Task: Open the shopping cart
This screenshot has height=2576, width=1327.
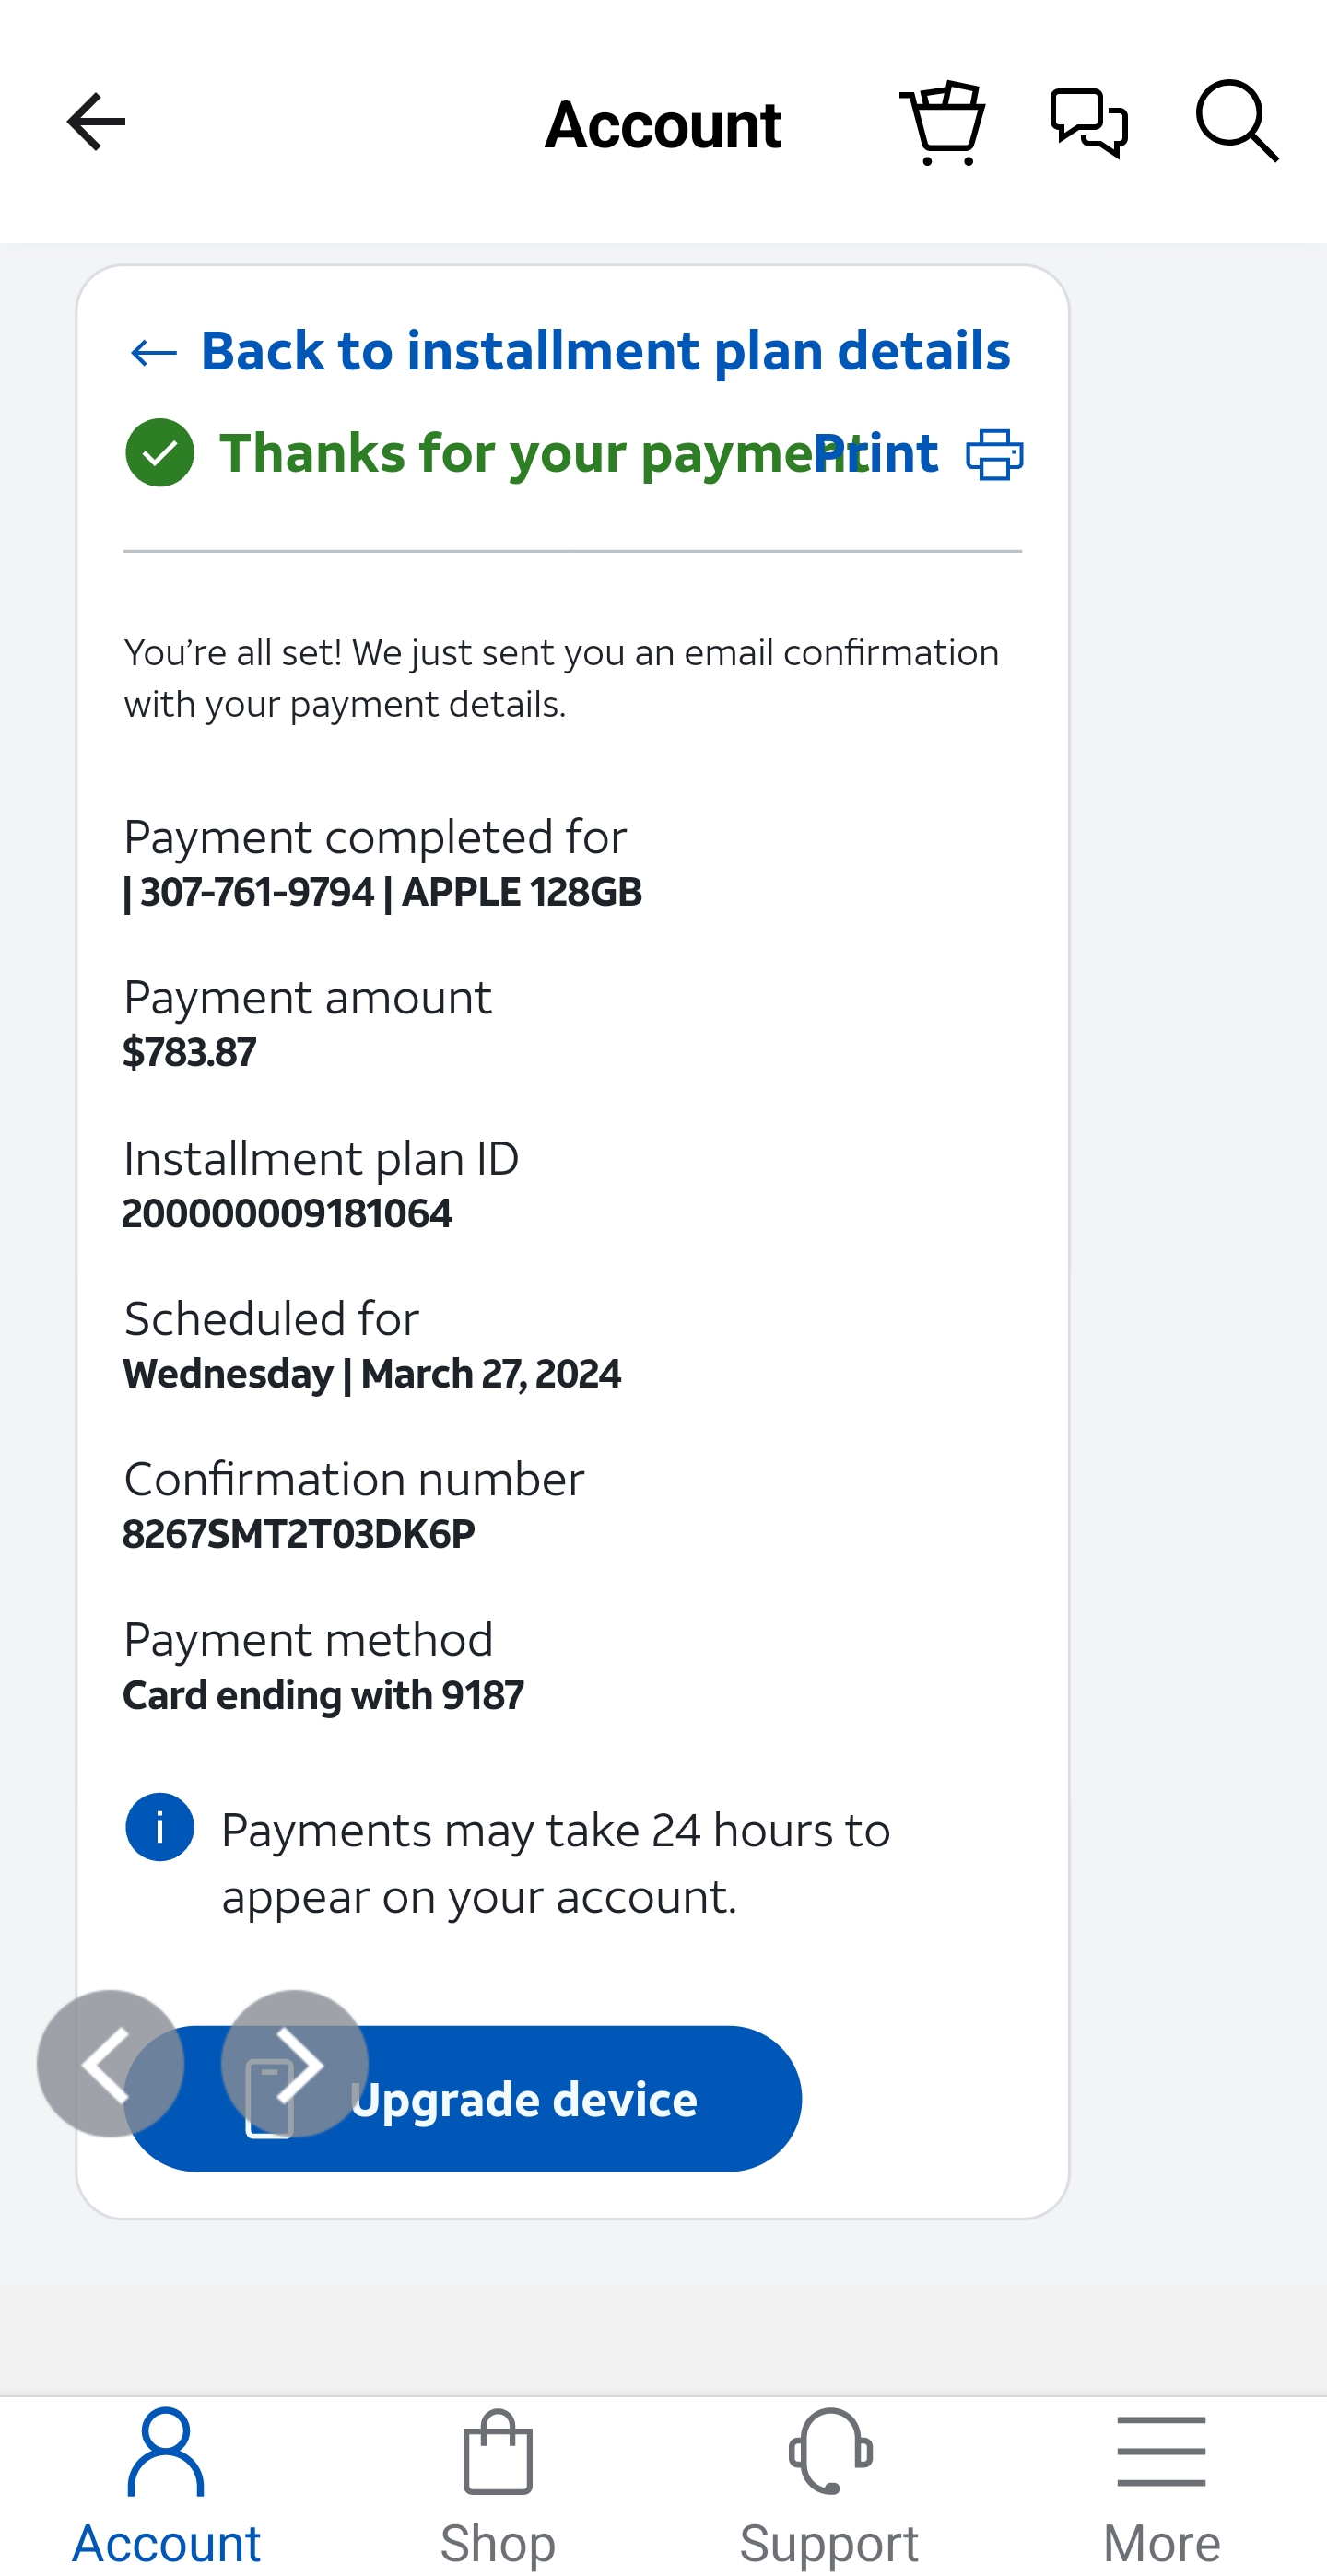Action: (x=942, y=122)
